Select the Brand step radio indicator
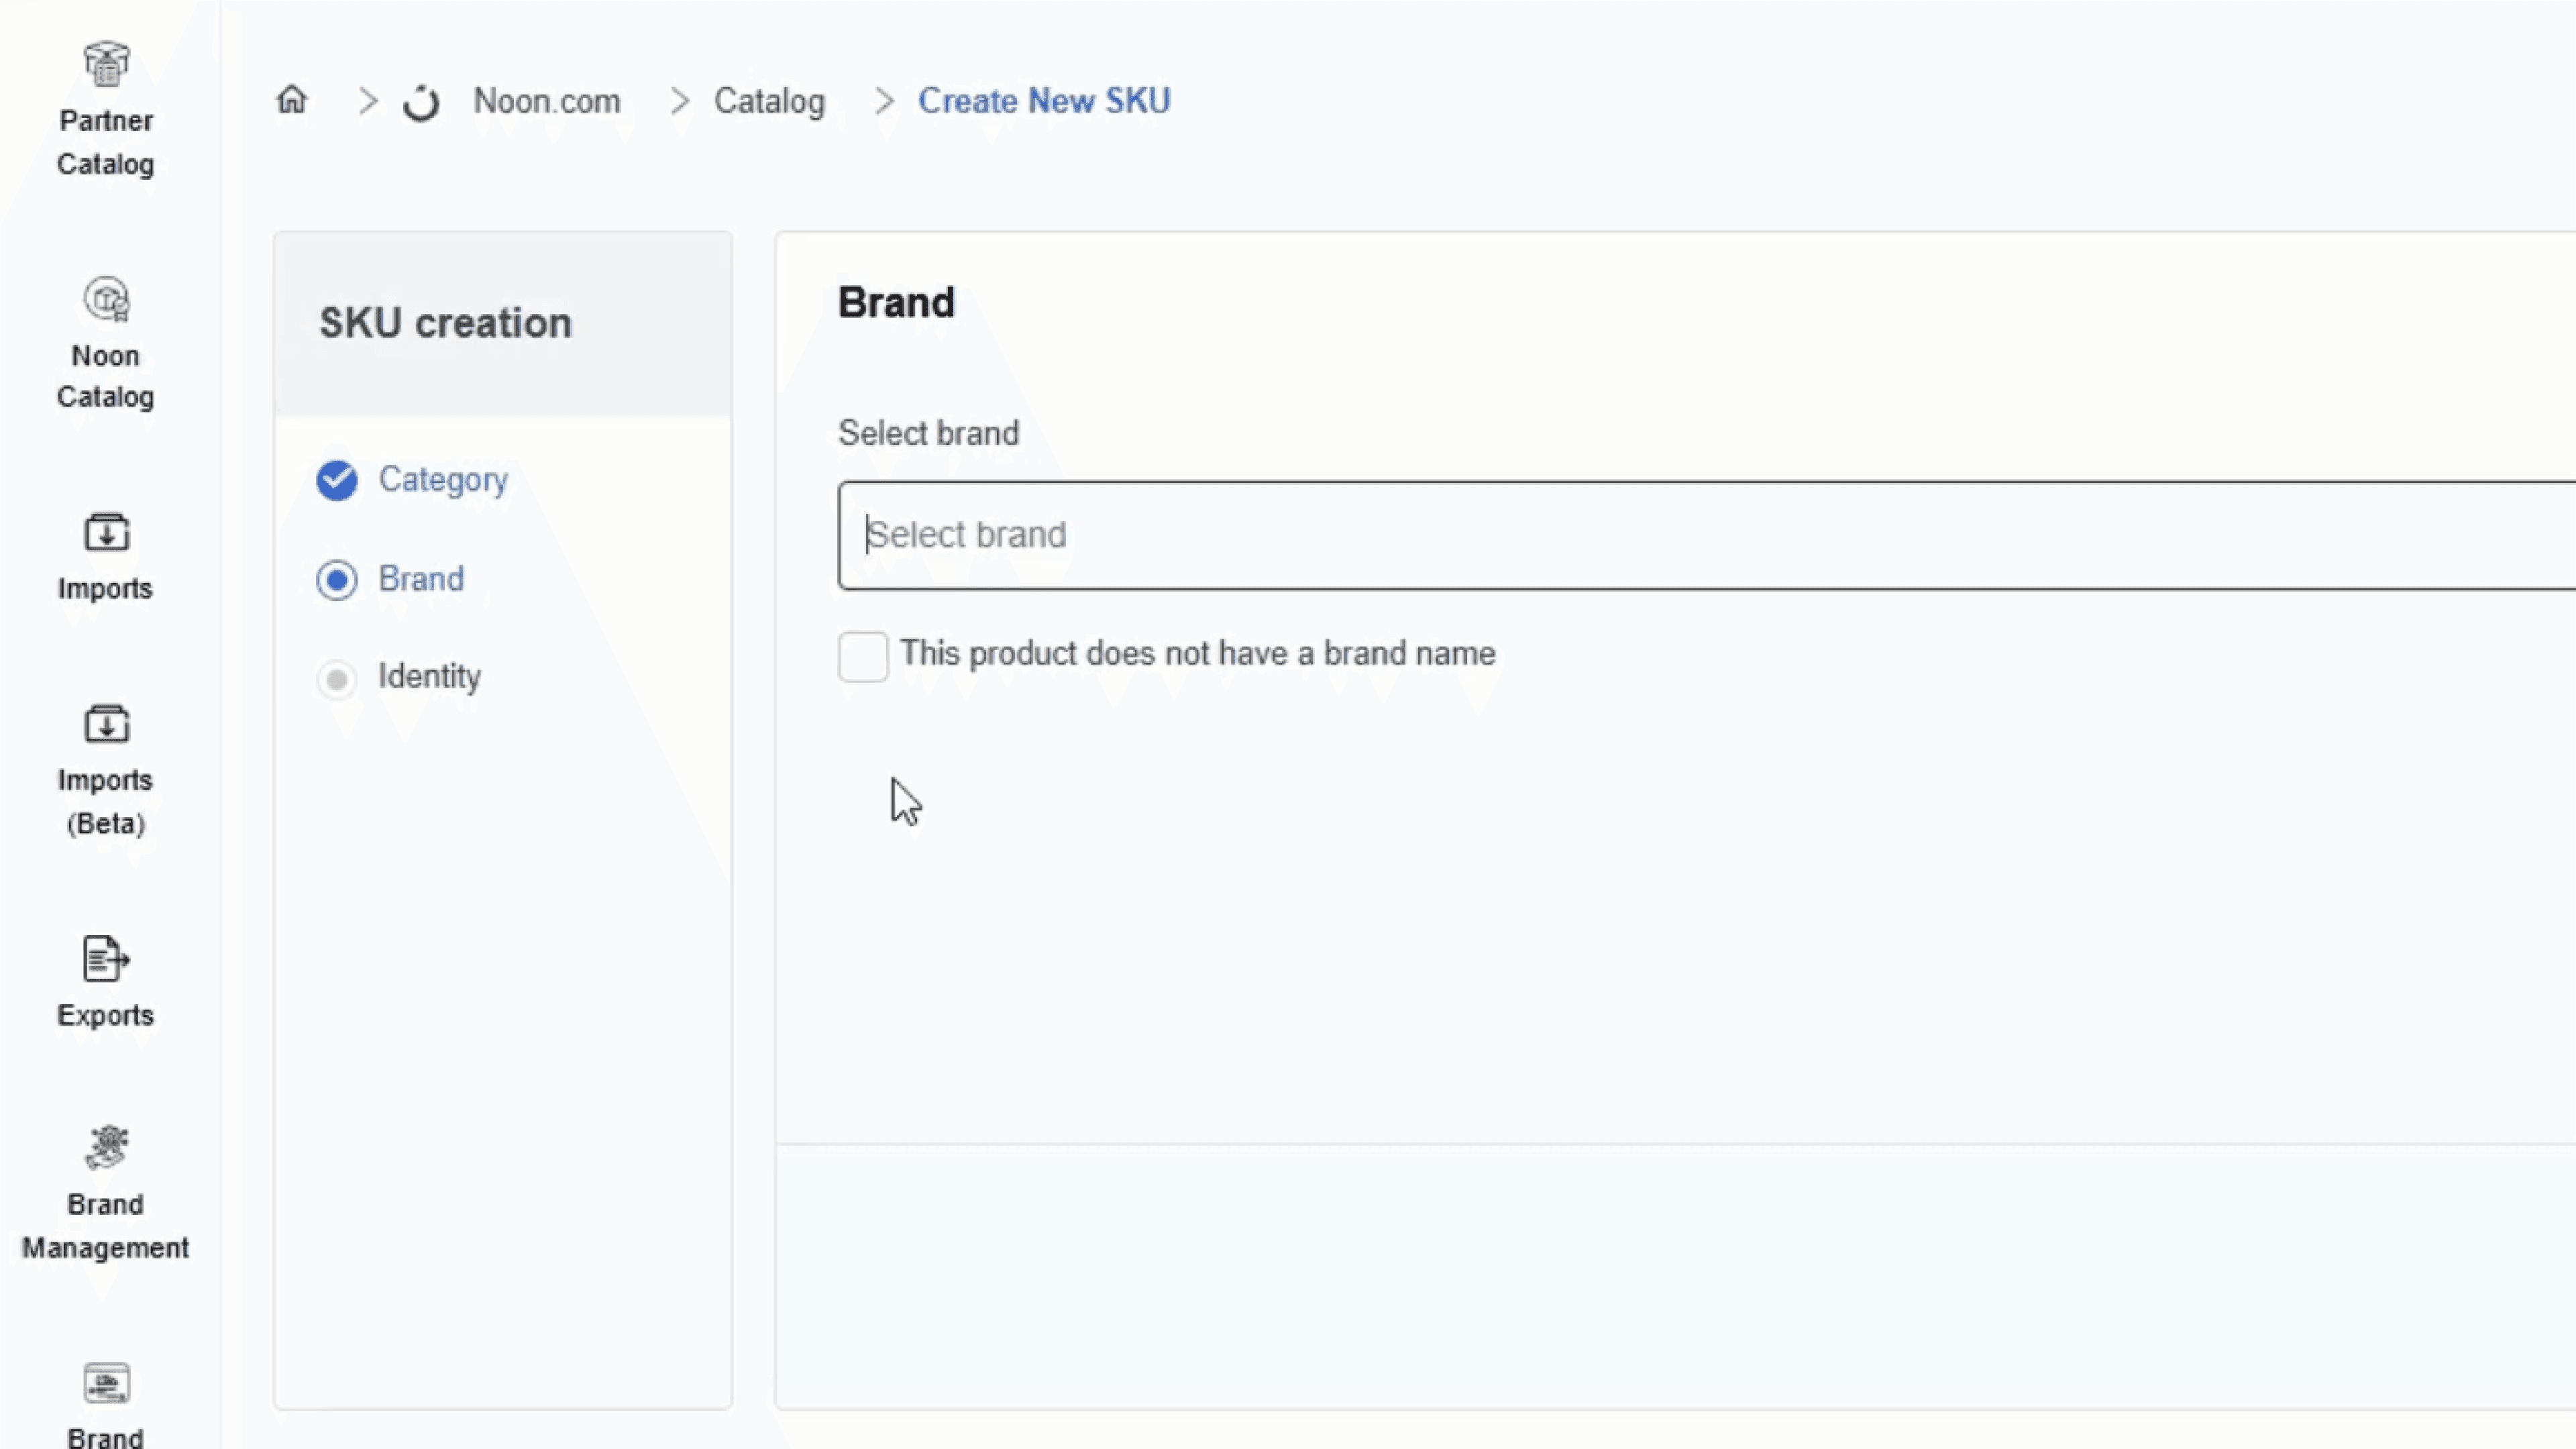The image size is (2576, 1449). pyautogui.click(x=337, y=580)
